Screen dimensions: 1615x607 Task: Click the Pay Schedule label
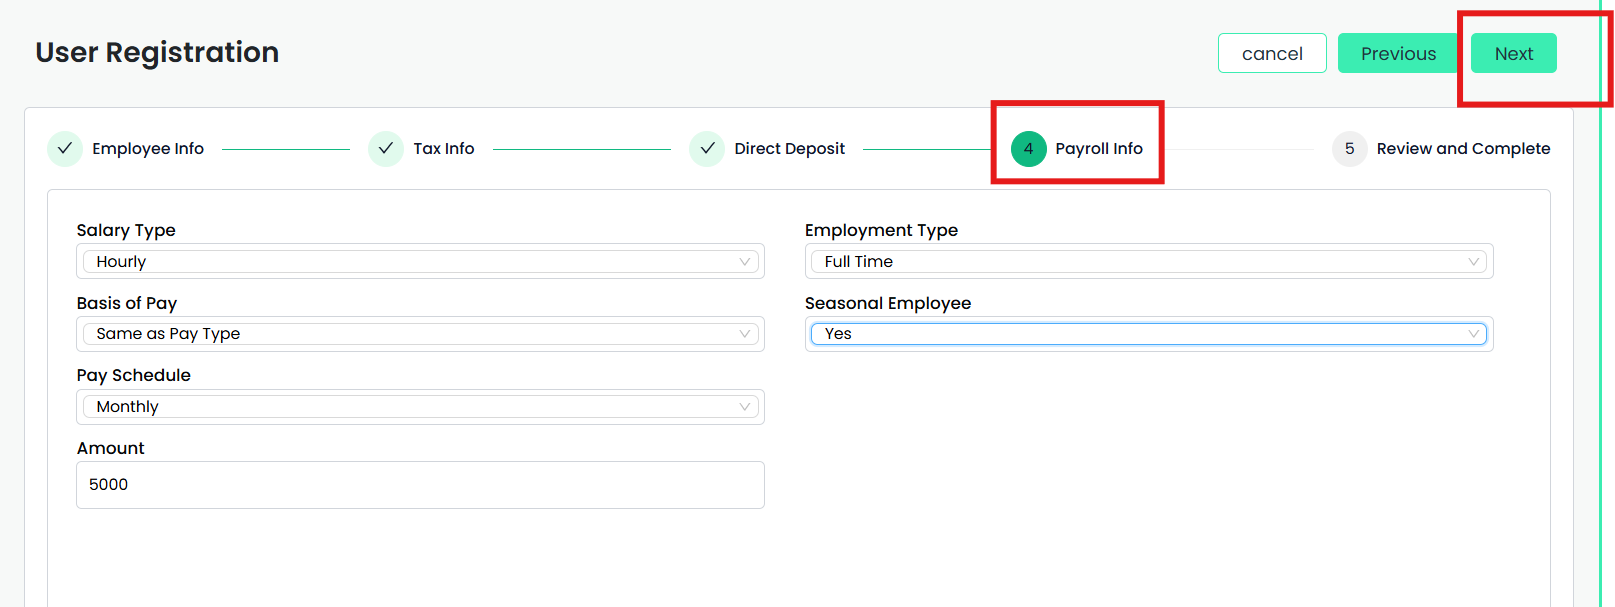click(134, 375)
